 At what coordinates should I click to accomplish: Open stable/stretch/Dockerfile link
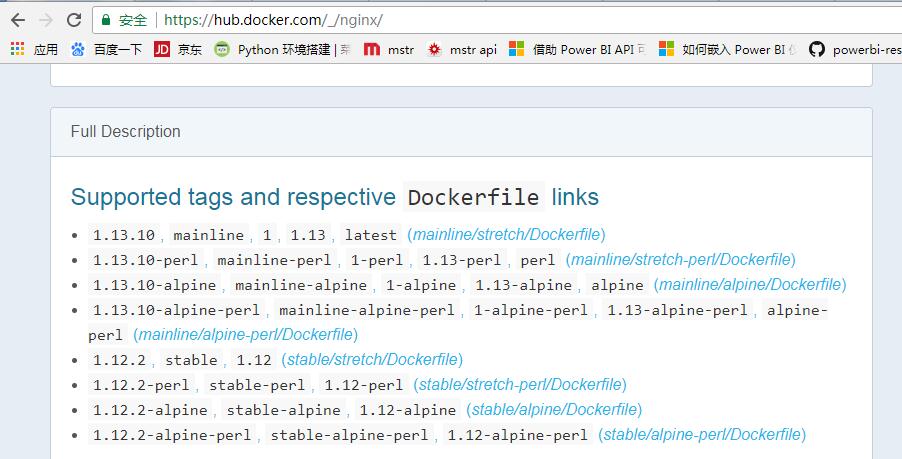pos(372,360)
